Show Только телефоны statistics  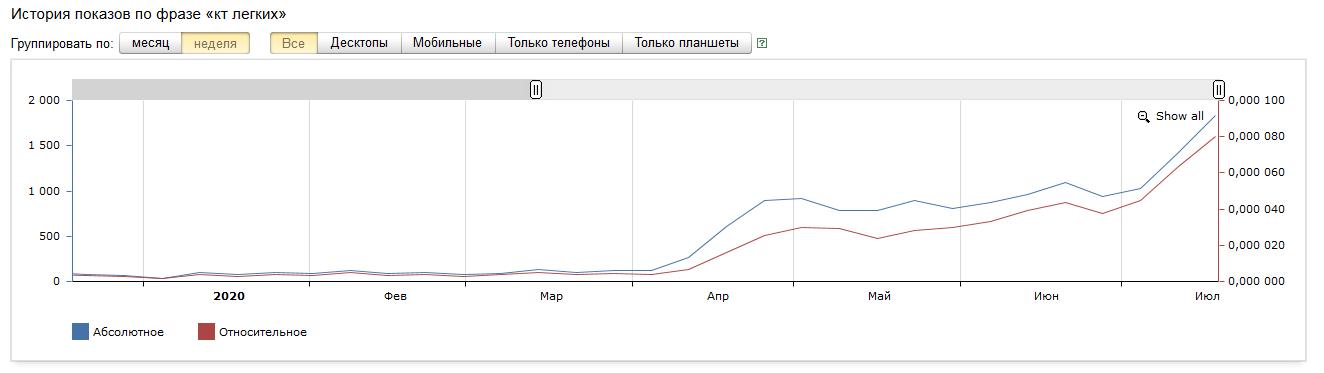tap(558, 43)
